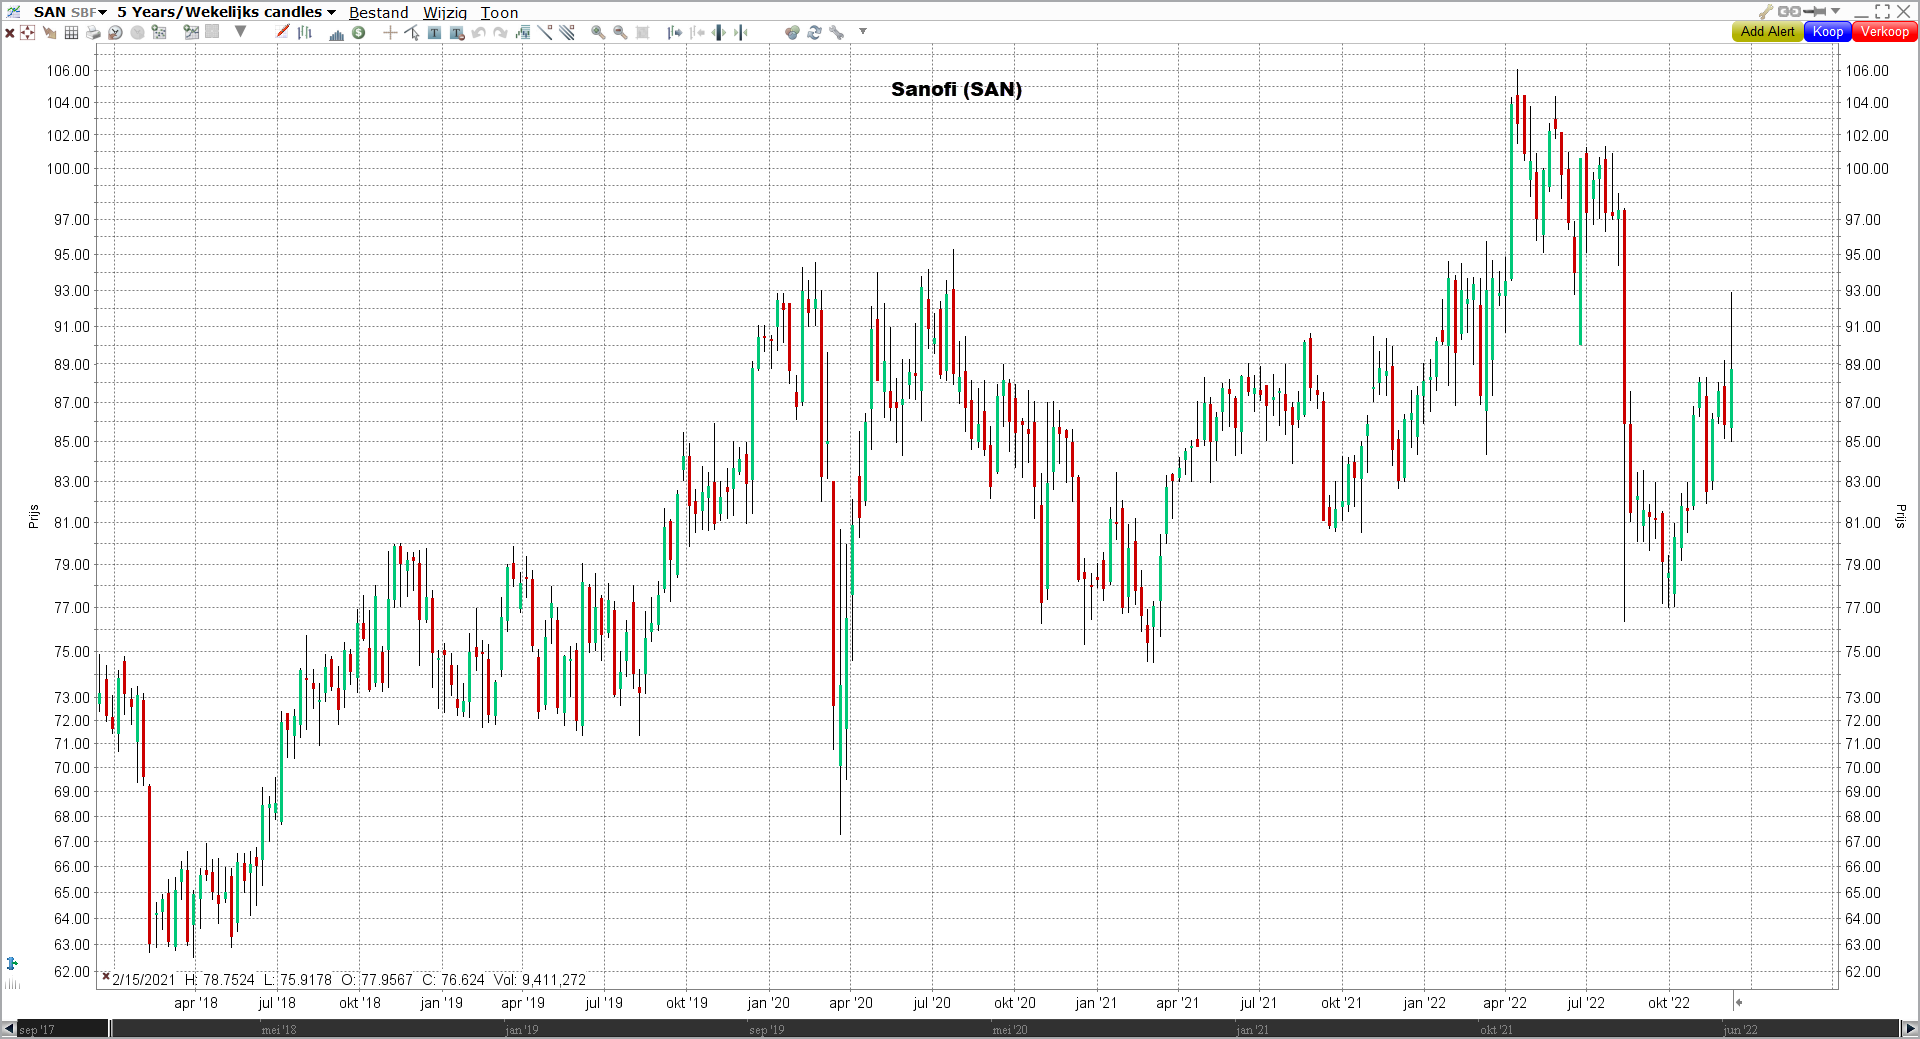Add text annotation with T icon
The width and height of the screenshot is (1920, 1039).
(434, 33)
